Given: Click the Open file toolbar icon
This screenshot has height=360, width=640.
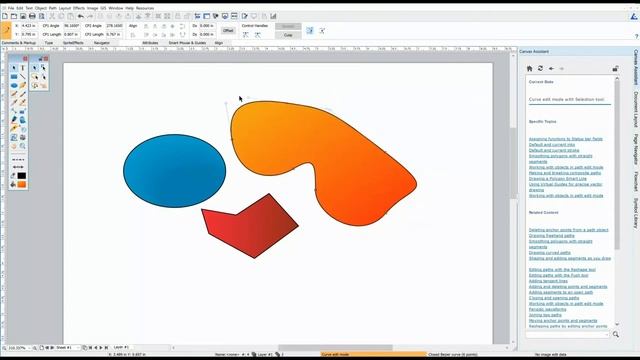Looking at the screenshot, I should 14,16.
